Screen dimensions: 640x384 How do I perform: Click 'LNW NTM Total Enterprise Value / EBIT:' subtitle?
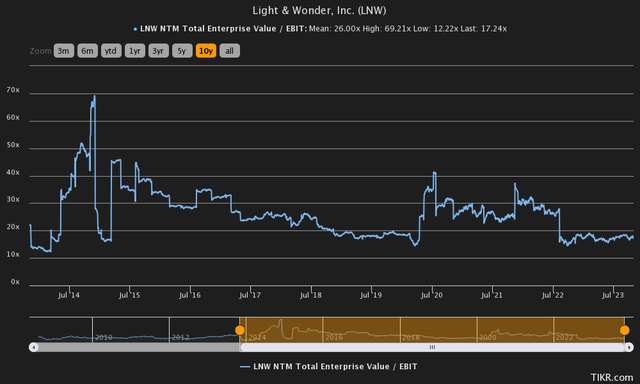point(223,29)
